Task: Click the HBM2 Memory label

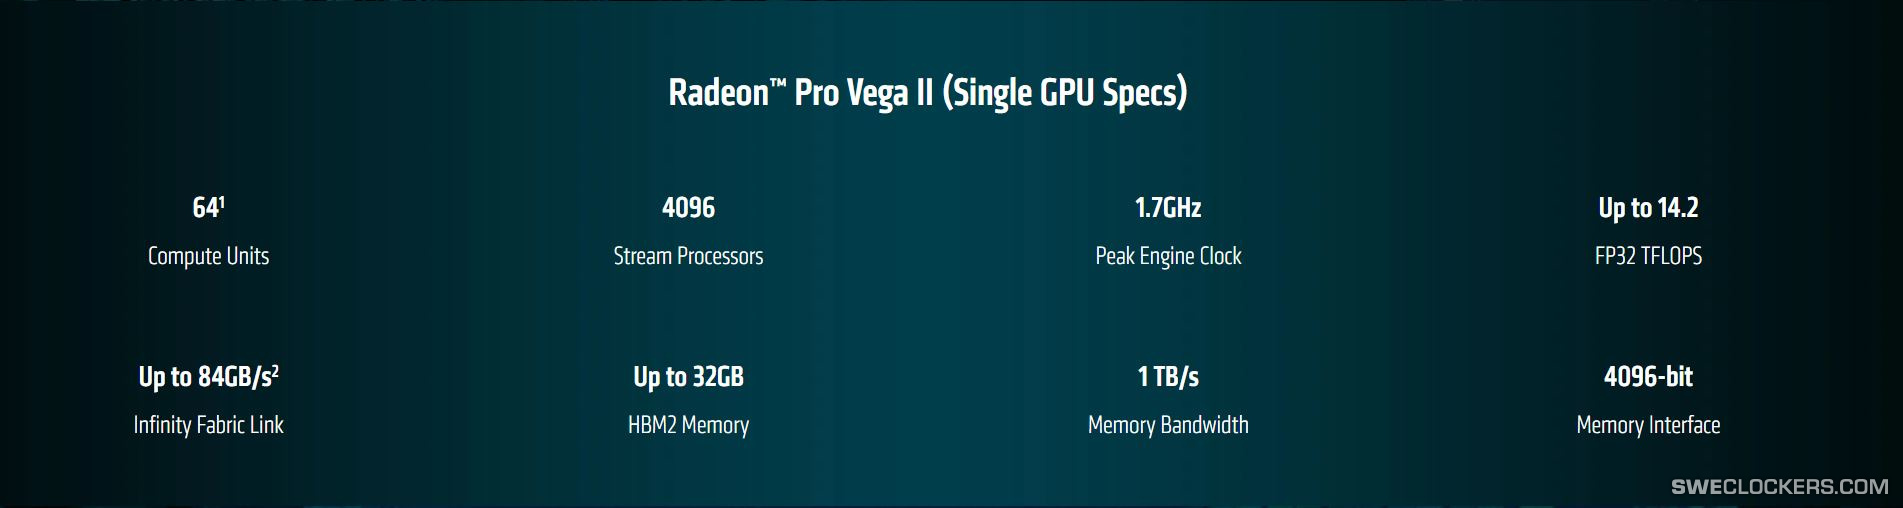Action: (688, 425)
